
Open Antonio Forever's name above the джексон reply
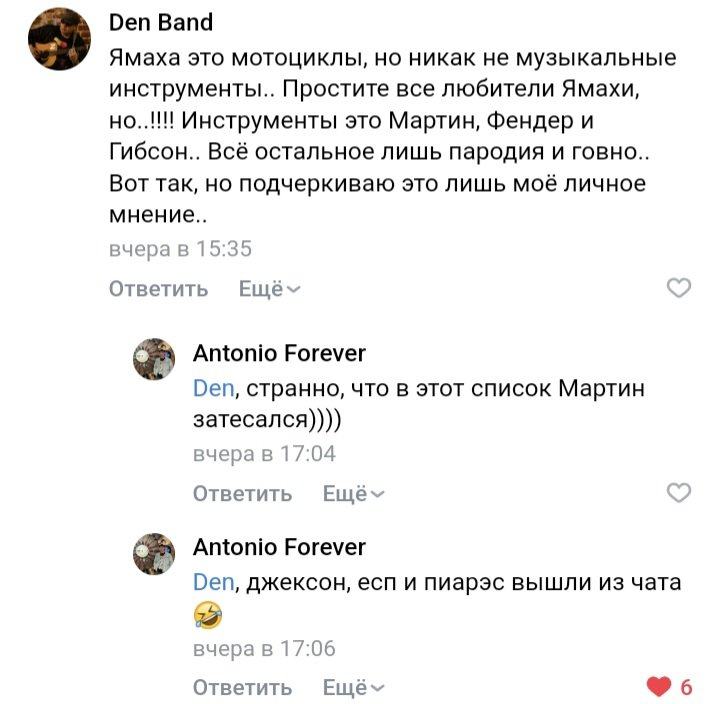point(279,547)
